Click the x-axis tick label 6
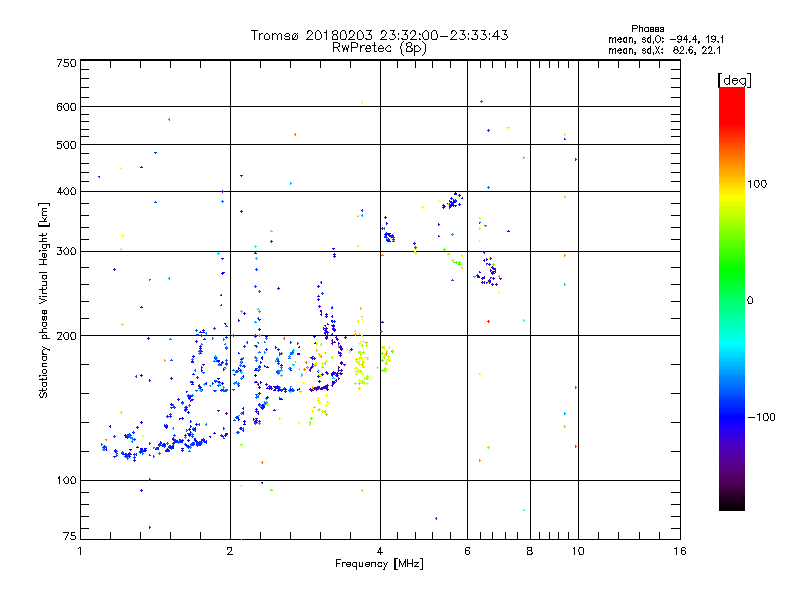 pyautogui.click(x=467, y=551)
